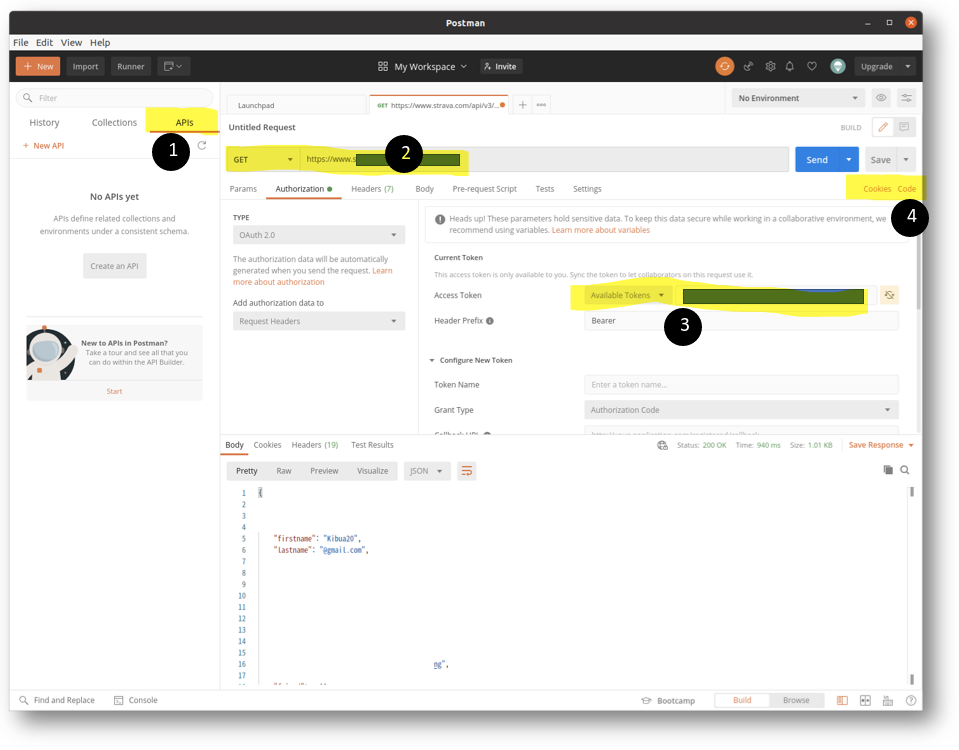Viewport: 959px width, 750px height.
Task: Switch to the Params tab
Action: 243,188
